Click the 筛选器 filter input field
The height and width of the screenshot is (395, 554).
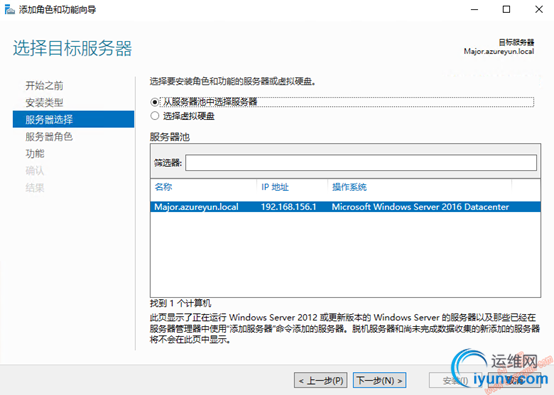[361, 163]
